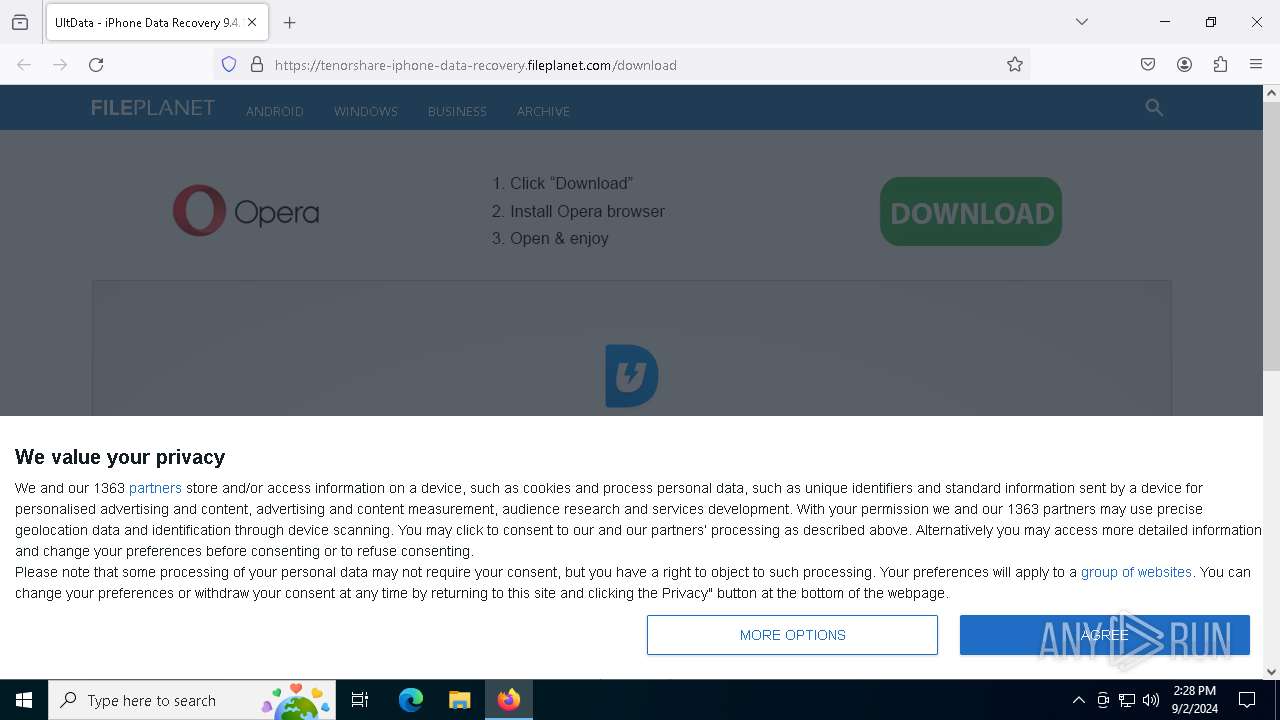This screenshot has height=720, width=1280.
Task: Show hidden system tray icons
Action: click(x=1078, y=700)
